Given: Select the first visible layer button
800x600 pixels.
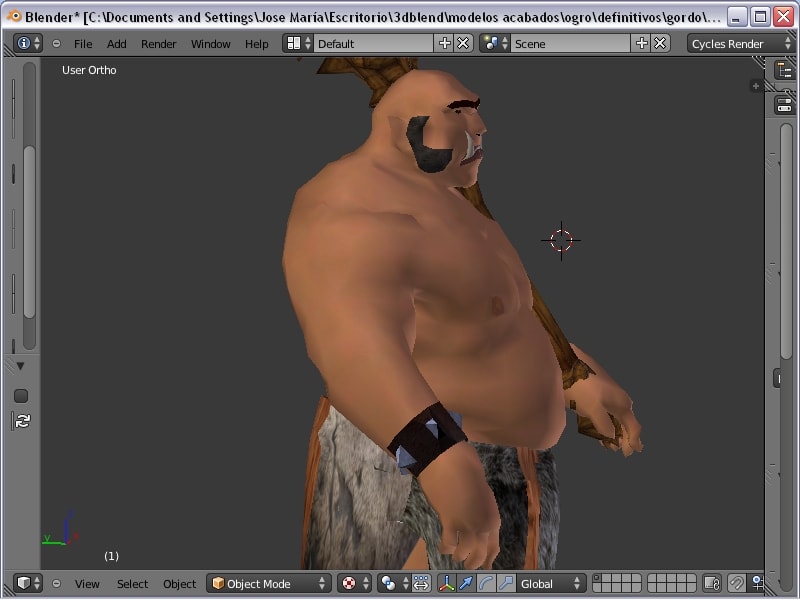Looking at the screenshot, I should pos(597,579).
